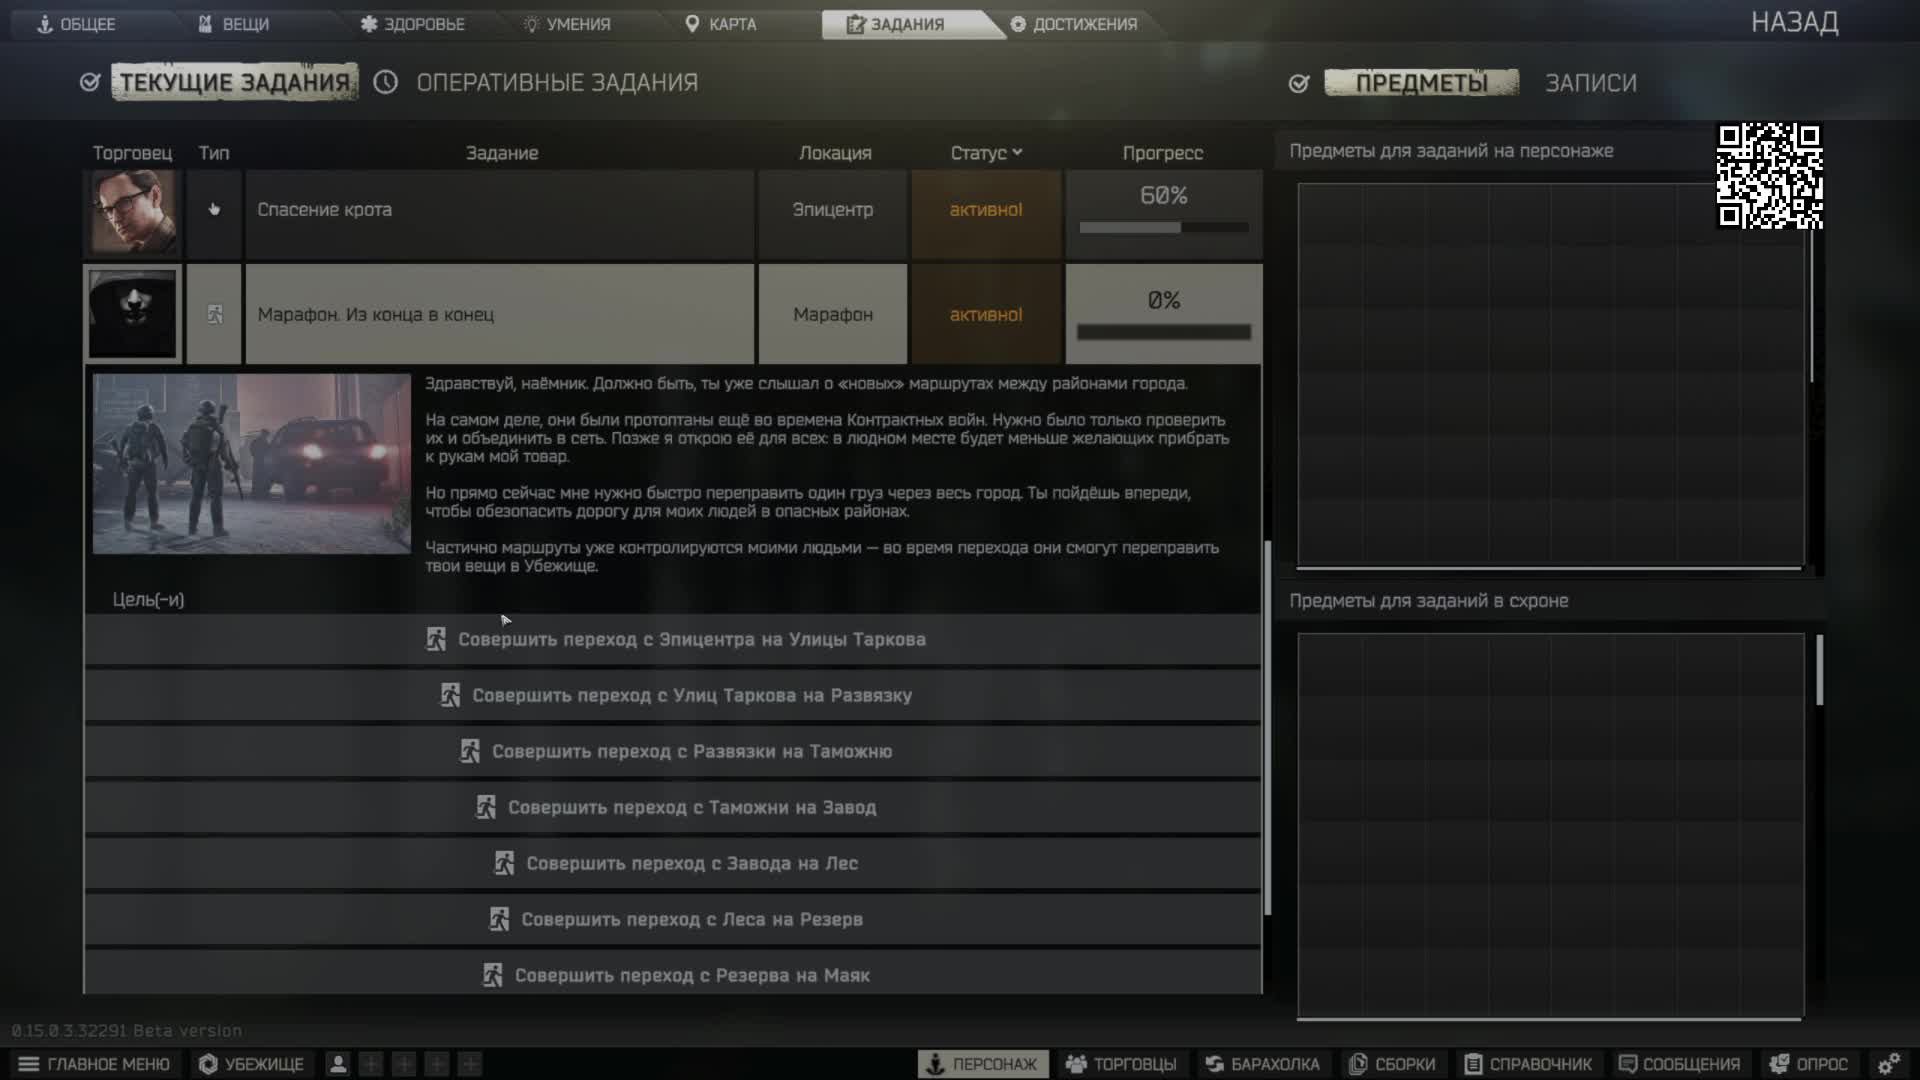The image size is (1920, 1080).
Task: Open СБОРКИ weapon builds
Action: pyautogui.click(x=1392, y=1064)
